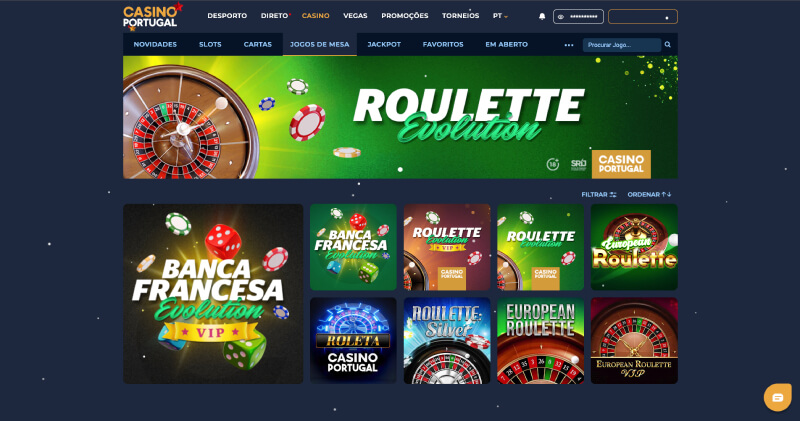Go to the Desporto section
The width and height of the screenshot is (800, 421).
click(x=227, y=16)
